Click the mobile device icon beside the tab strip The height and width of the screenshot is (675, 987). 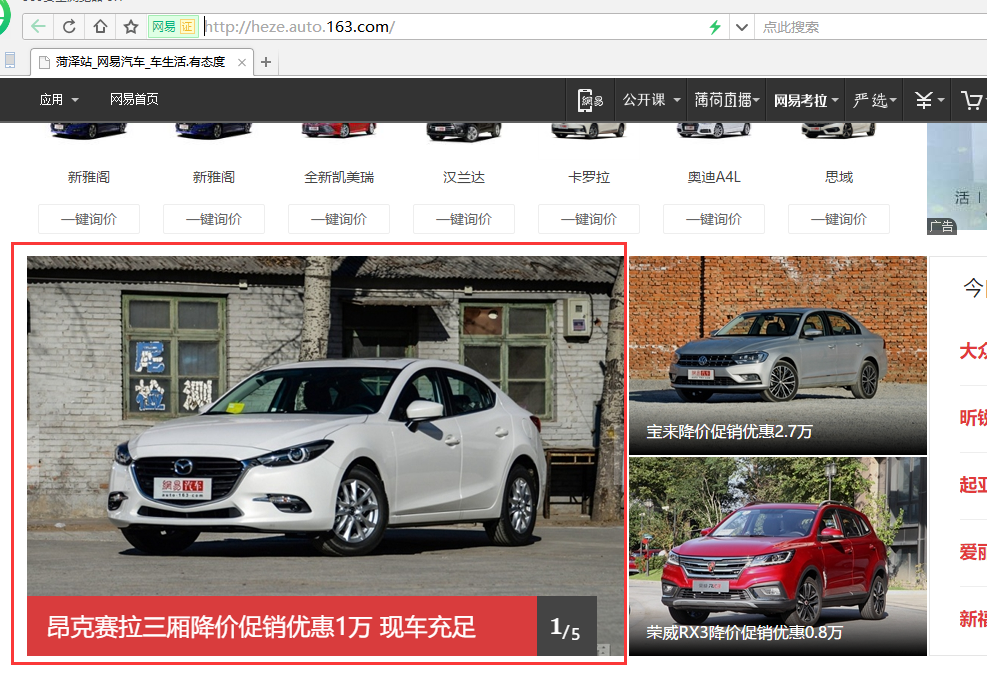(10, 60)
